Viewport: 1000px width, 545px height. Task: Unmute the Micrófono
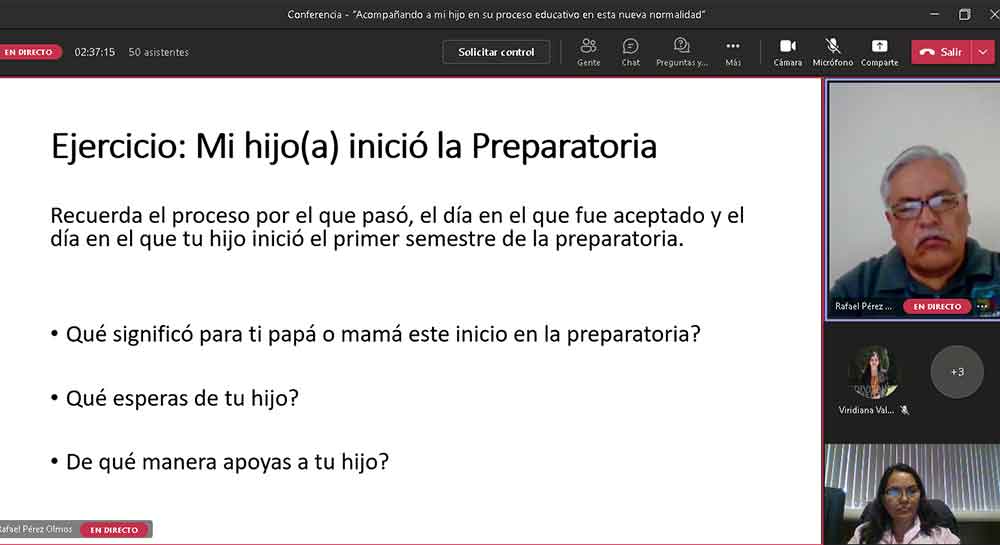pos(832,52)
